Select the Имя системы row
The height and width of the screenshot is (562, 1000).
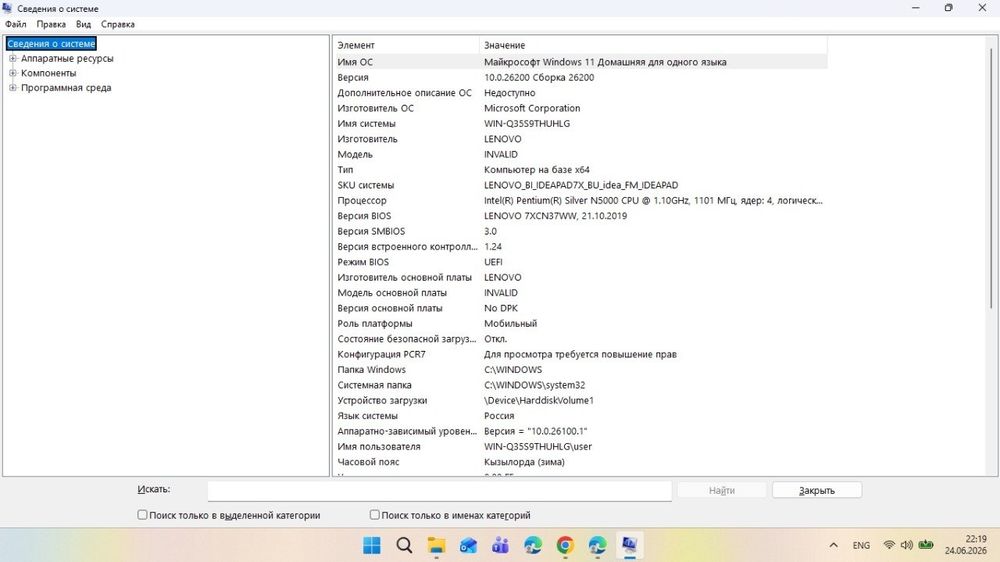coord(580,124)
